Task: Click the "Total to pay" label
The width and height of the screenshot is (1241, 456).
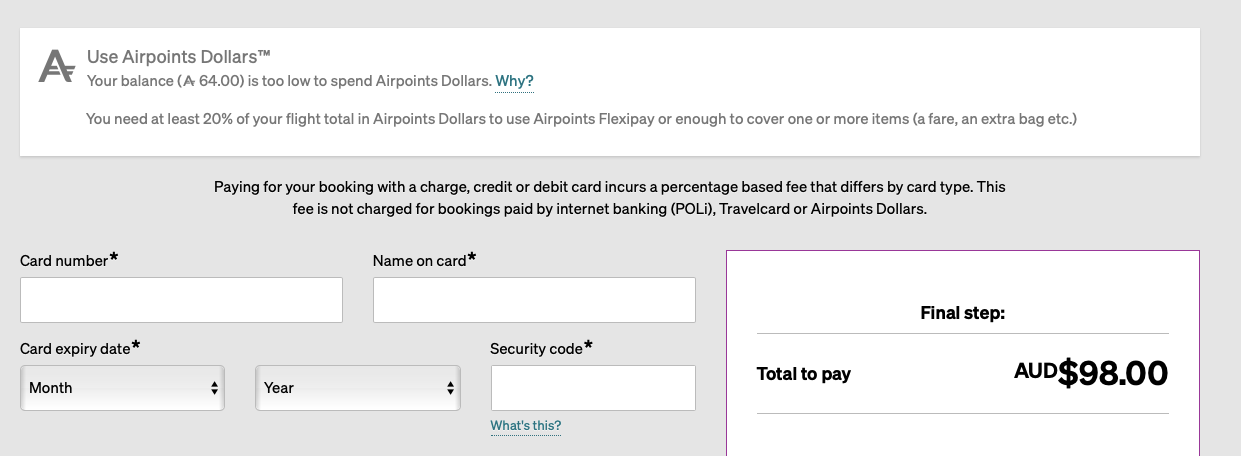Action: pyautogui.click(x=804, y=374)
